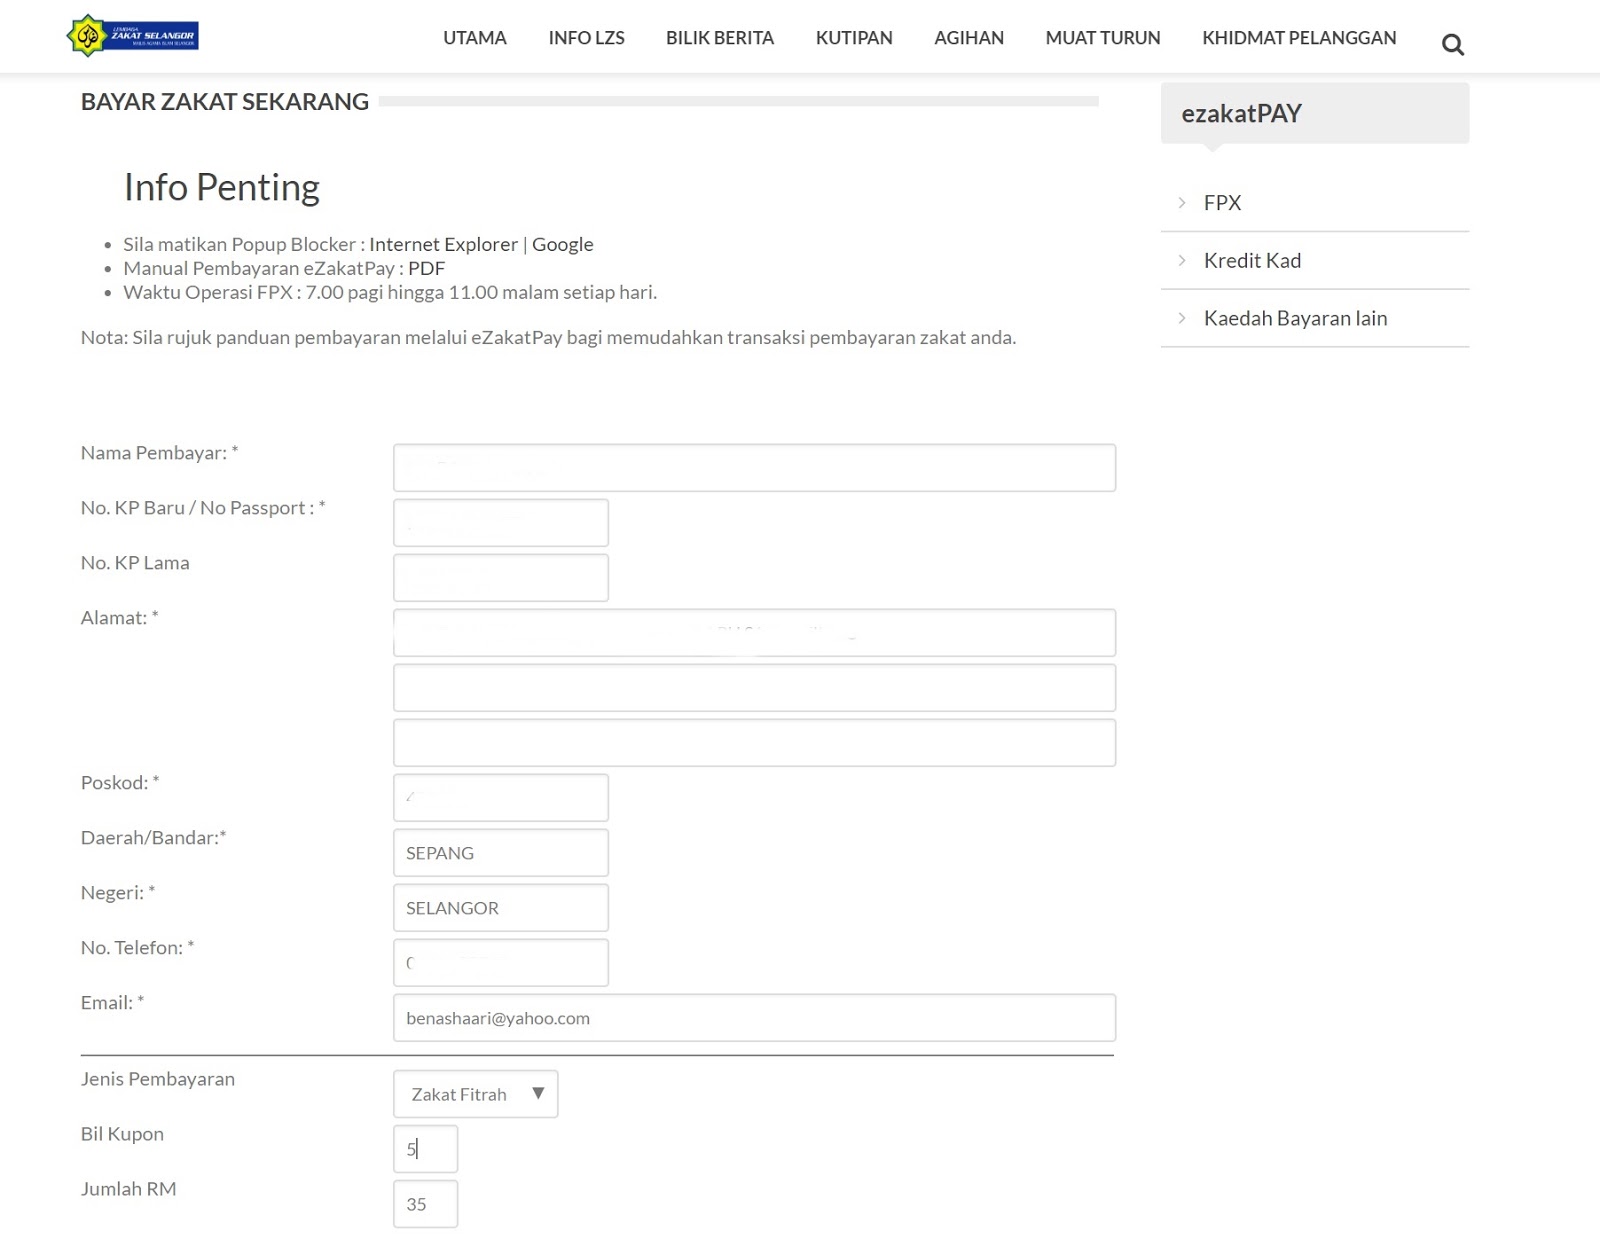This screenshot has height=1239, width=1600.
Task: Focus the Email input field
Action: tap(754, 1018)
